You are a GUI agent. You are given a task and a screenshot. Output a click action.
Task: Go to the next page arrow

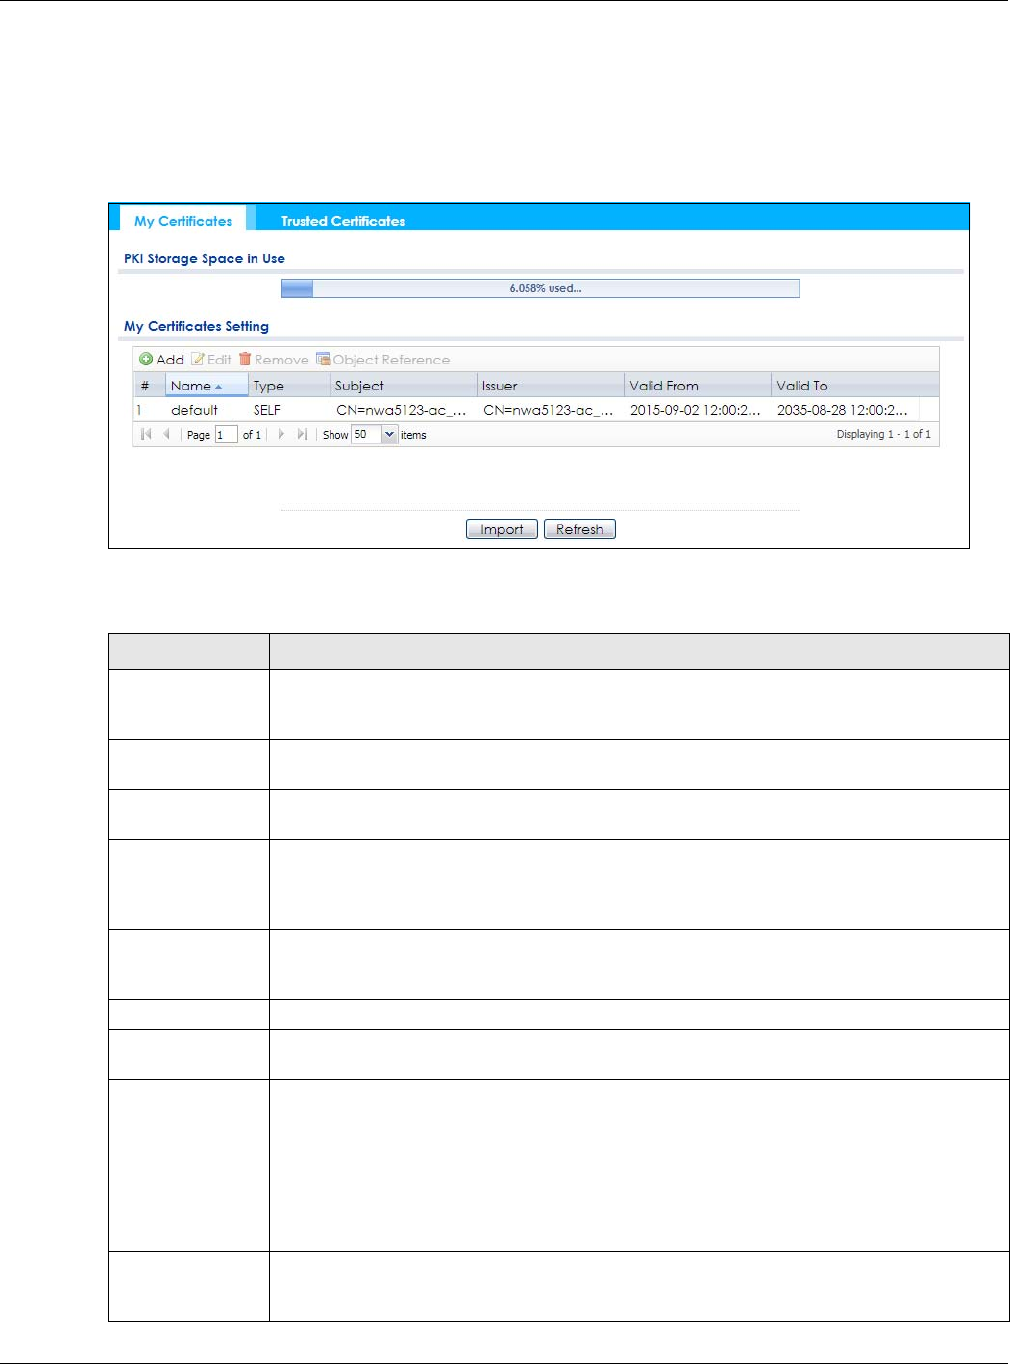[x=281, y=434]
